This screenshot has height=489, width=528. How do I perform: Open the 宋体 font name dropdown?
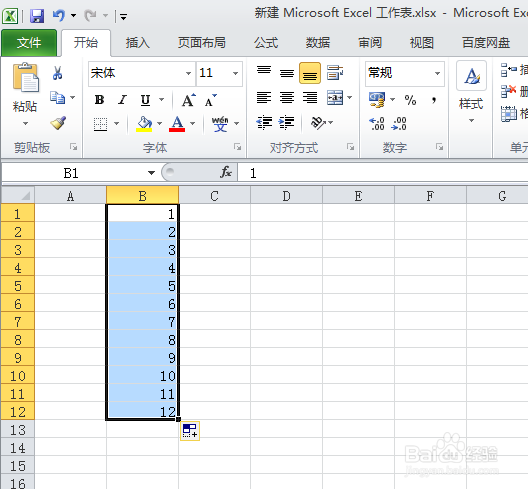coord(189,73)
